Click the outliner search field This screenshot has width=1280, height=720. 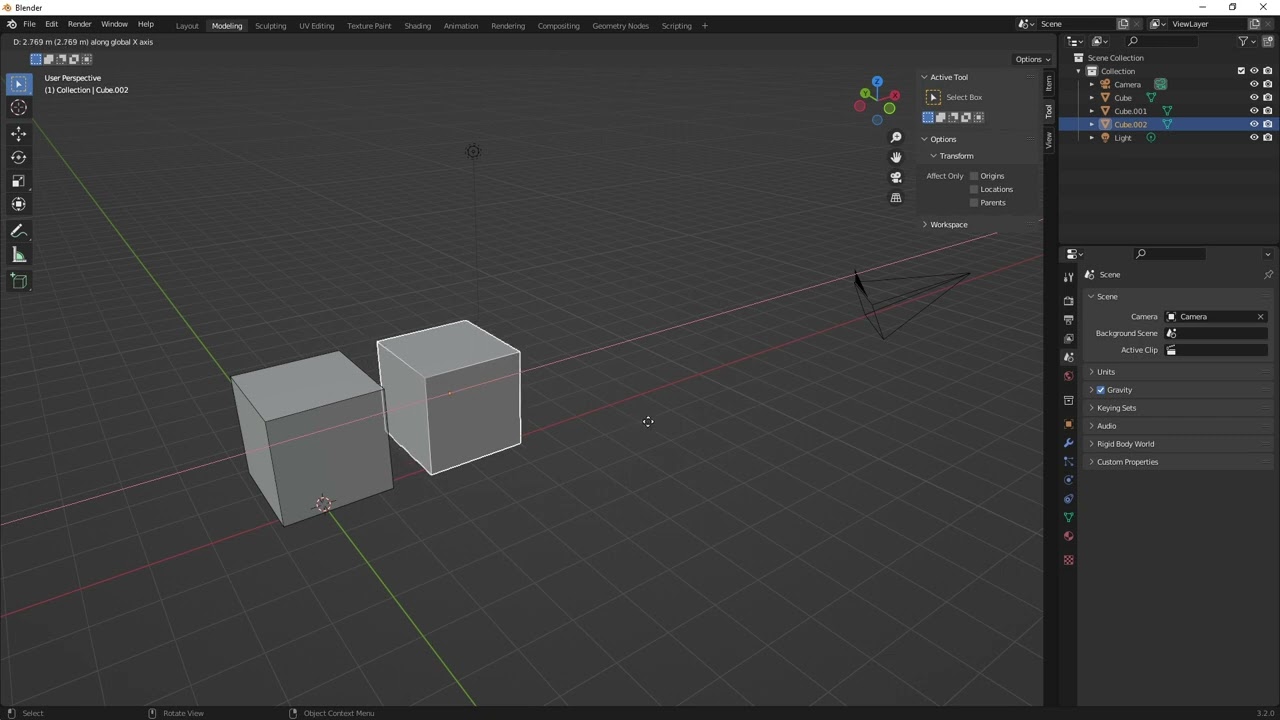click(1160, 41)
